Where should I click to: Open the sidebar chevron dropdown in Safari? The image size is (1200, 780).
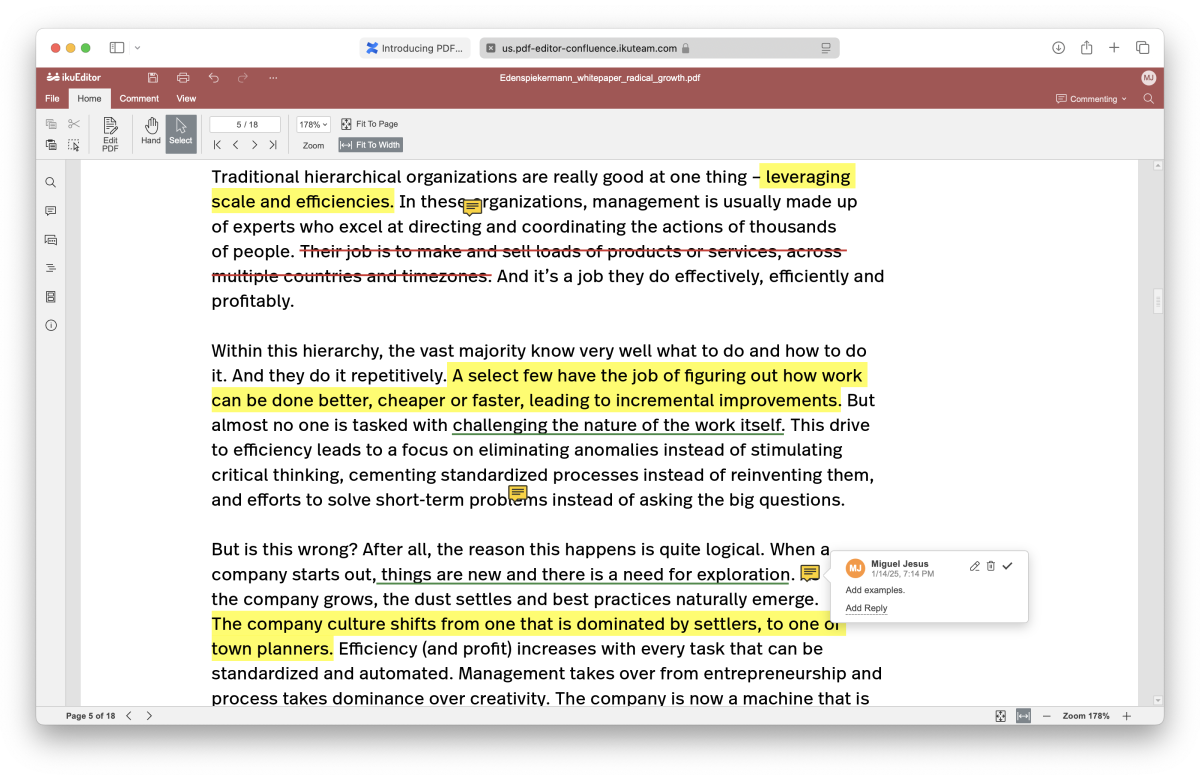coord(137,48)
